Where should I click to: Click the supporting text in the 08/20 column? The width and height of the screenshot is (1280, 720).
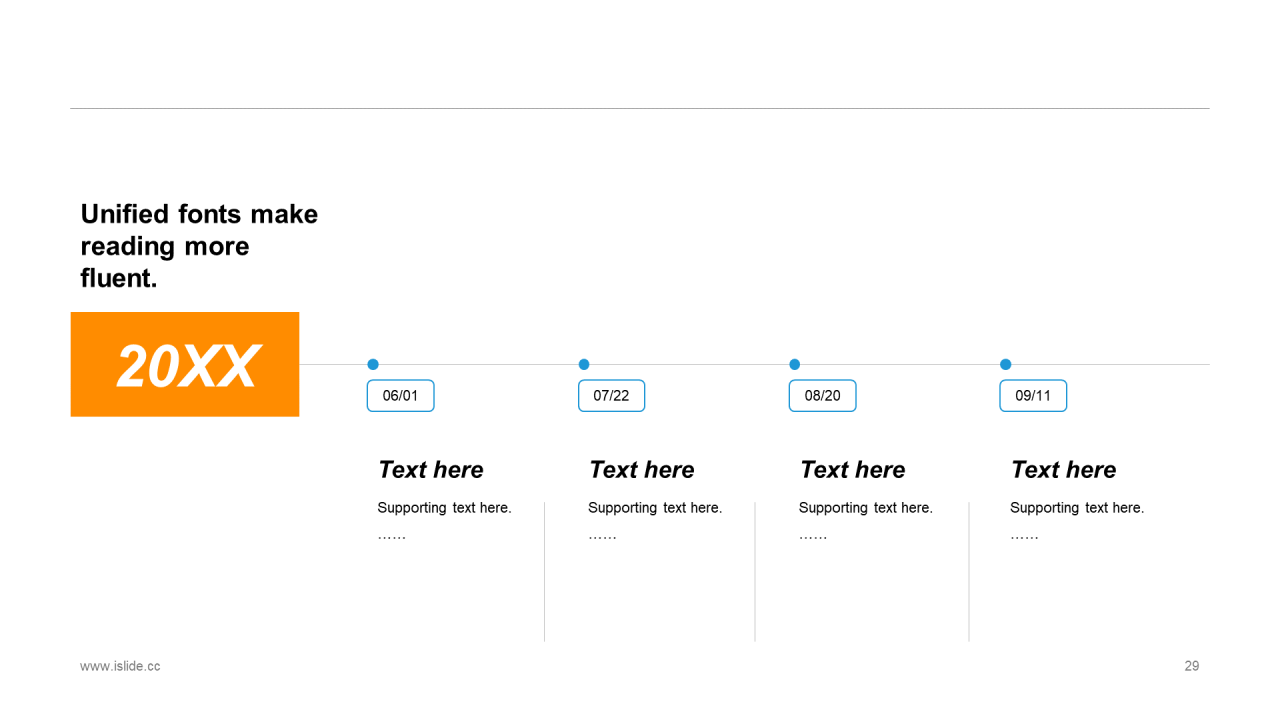point(866,508)
